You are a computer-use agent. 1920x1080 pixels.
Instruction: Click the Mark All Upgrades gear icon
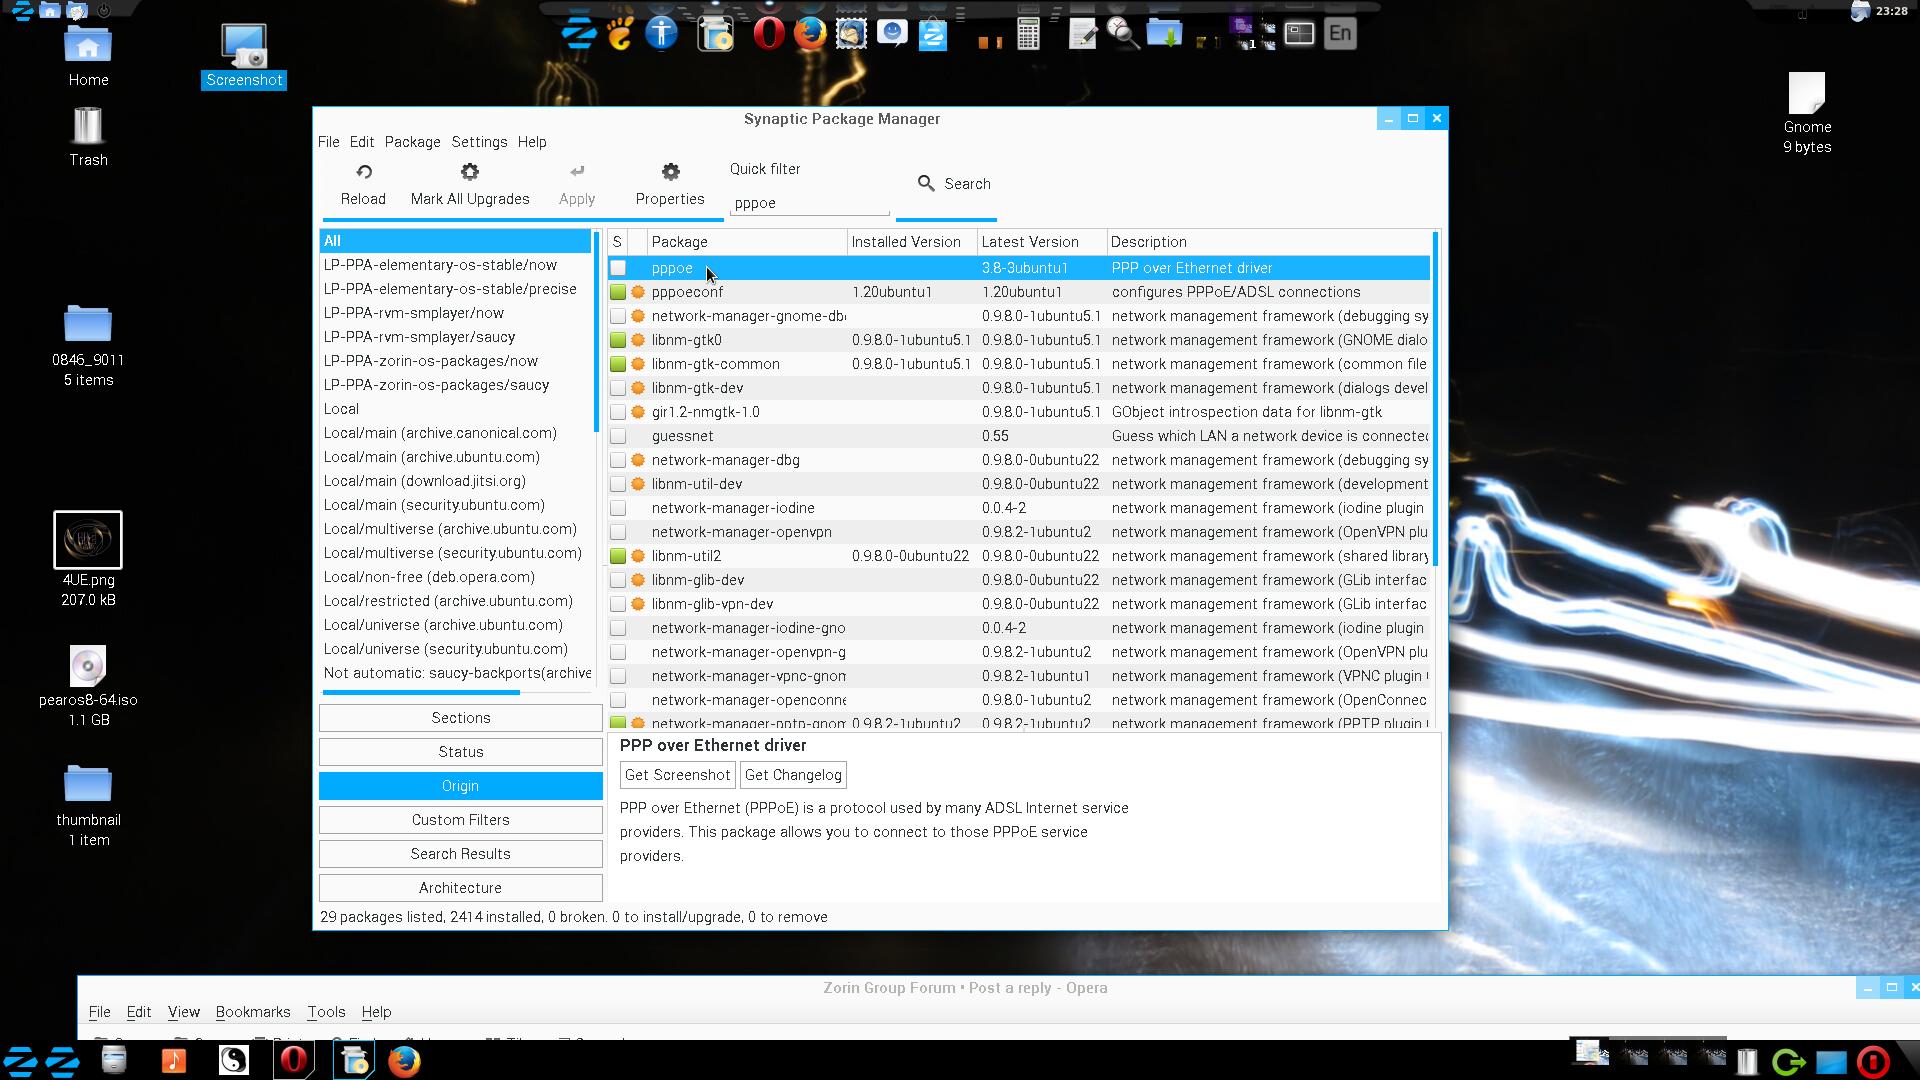(x=470, y=172)
